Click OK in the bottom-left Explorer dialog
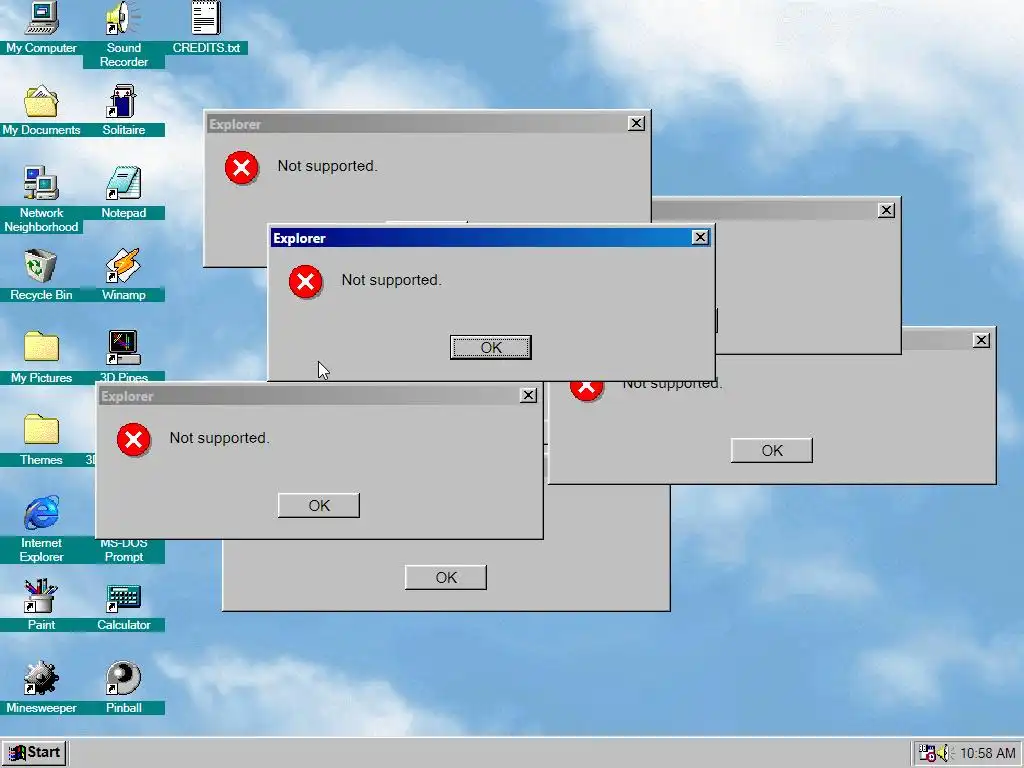The width and height of the screenshot is (1024, 768). (x=319, y=505)
